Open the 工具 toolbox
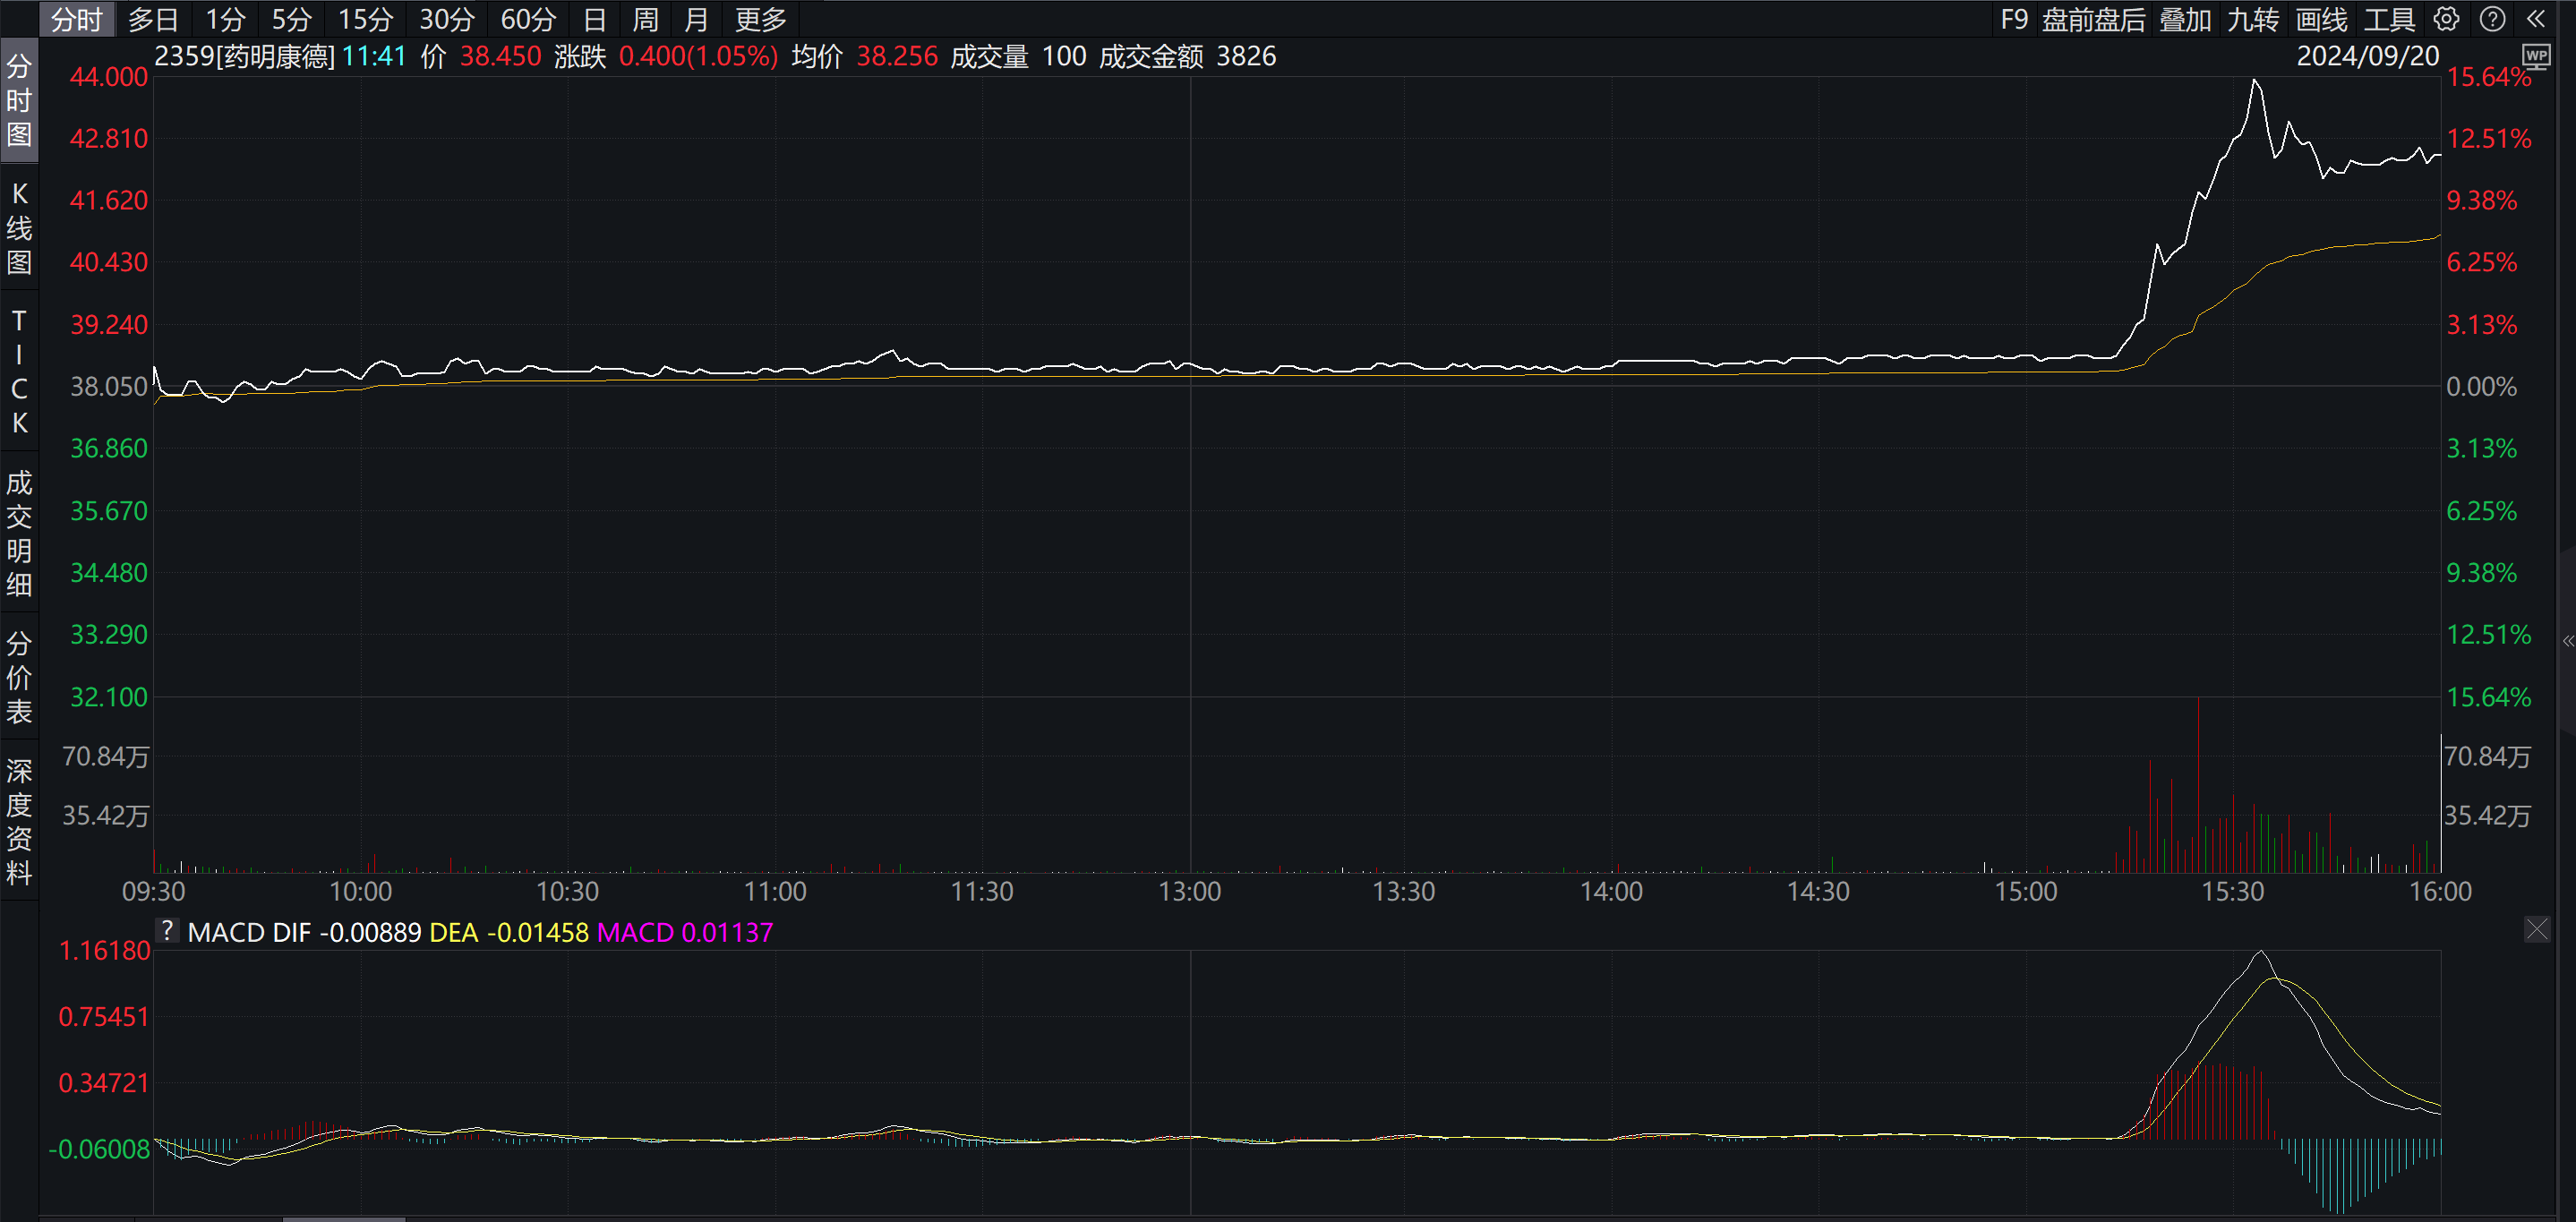Image resolution: width=2576 pixels, height=1222 pixels. click(x=2391, y=19)
